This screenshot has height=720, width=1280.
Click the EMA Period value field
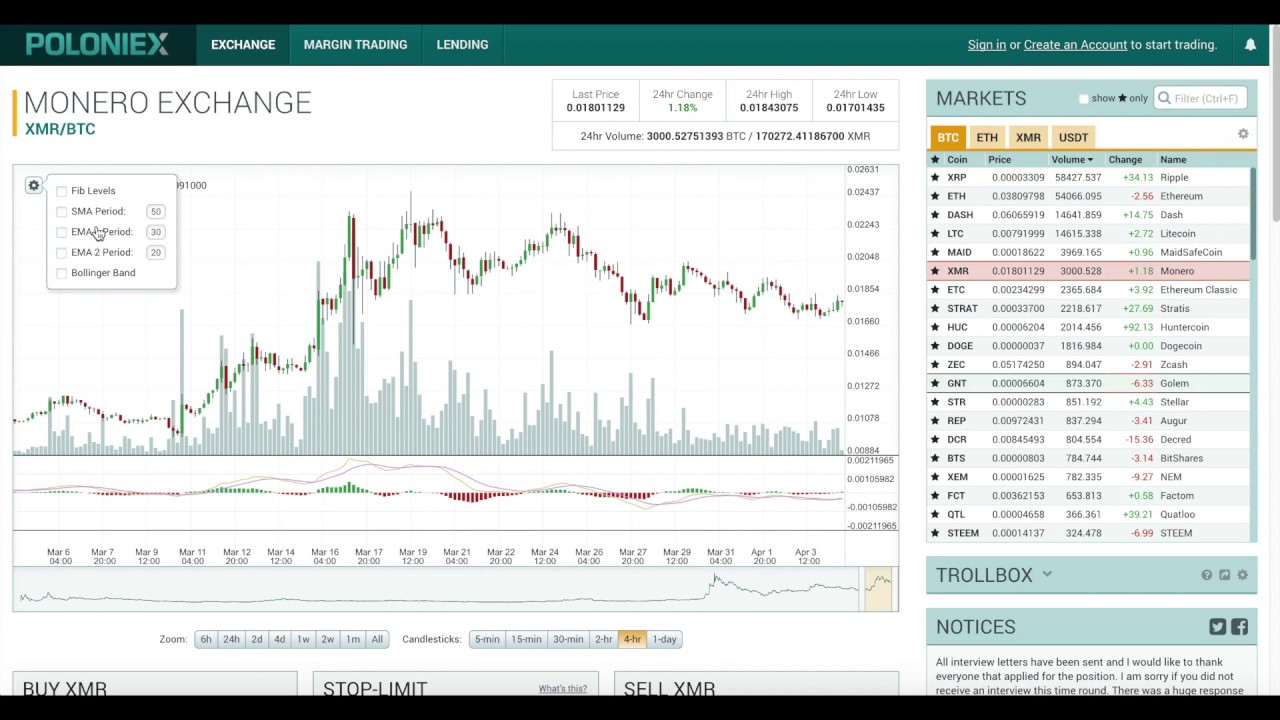tap(155, 232)
